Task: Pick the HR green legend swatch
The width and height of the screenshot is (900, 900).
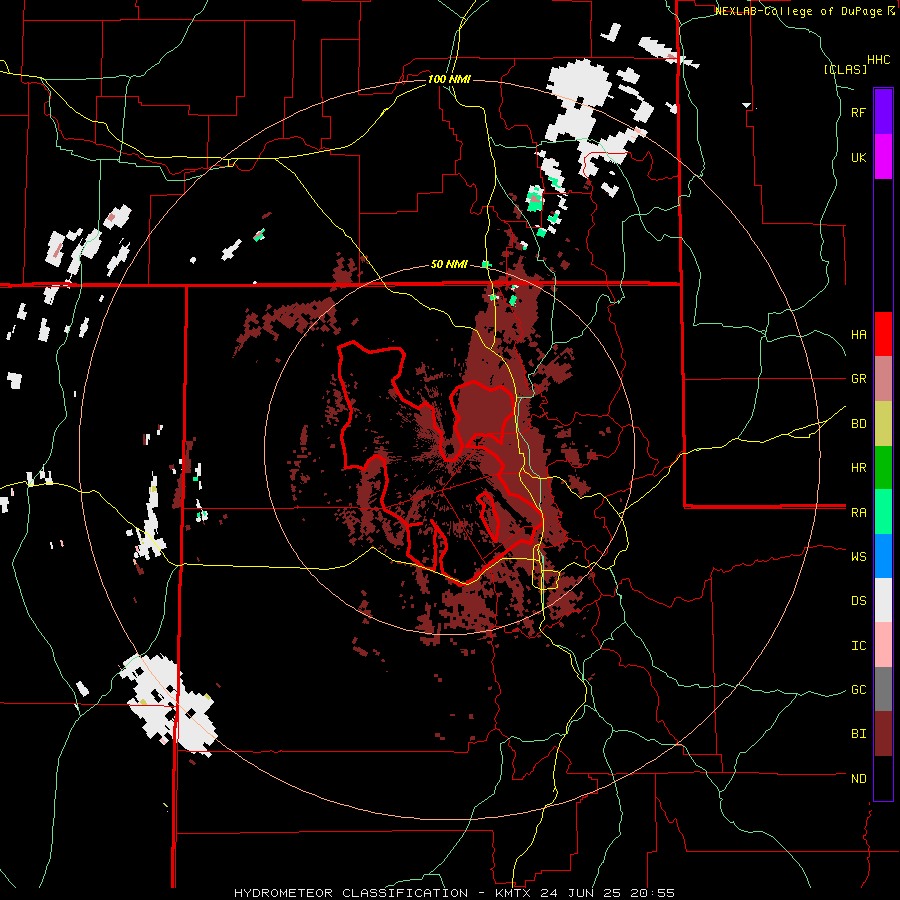Action: [883, 467]
